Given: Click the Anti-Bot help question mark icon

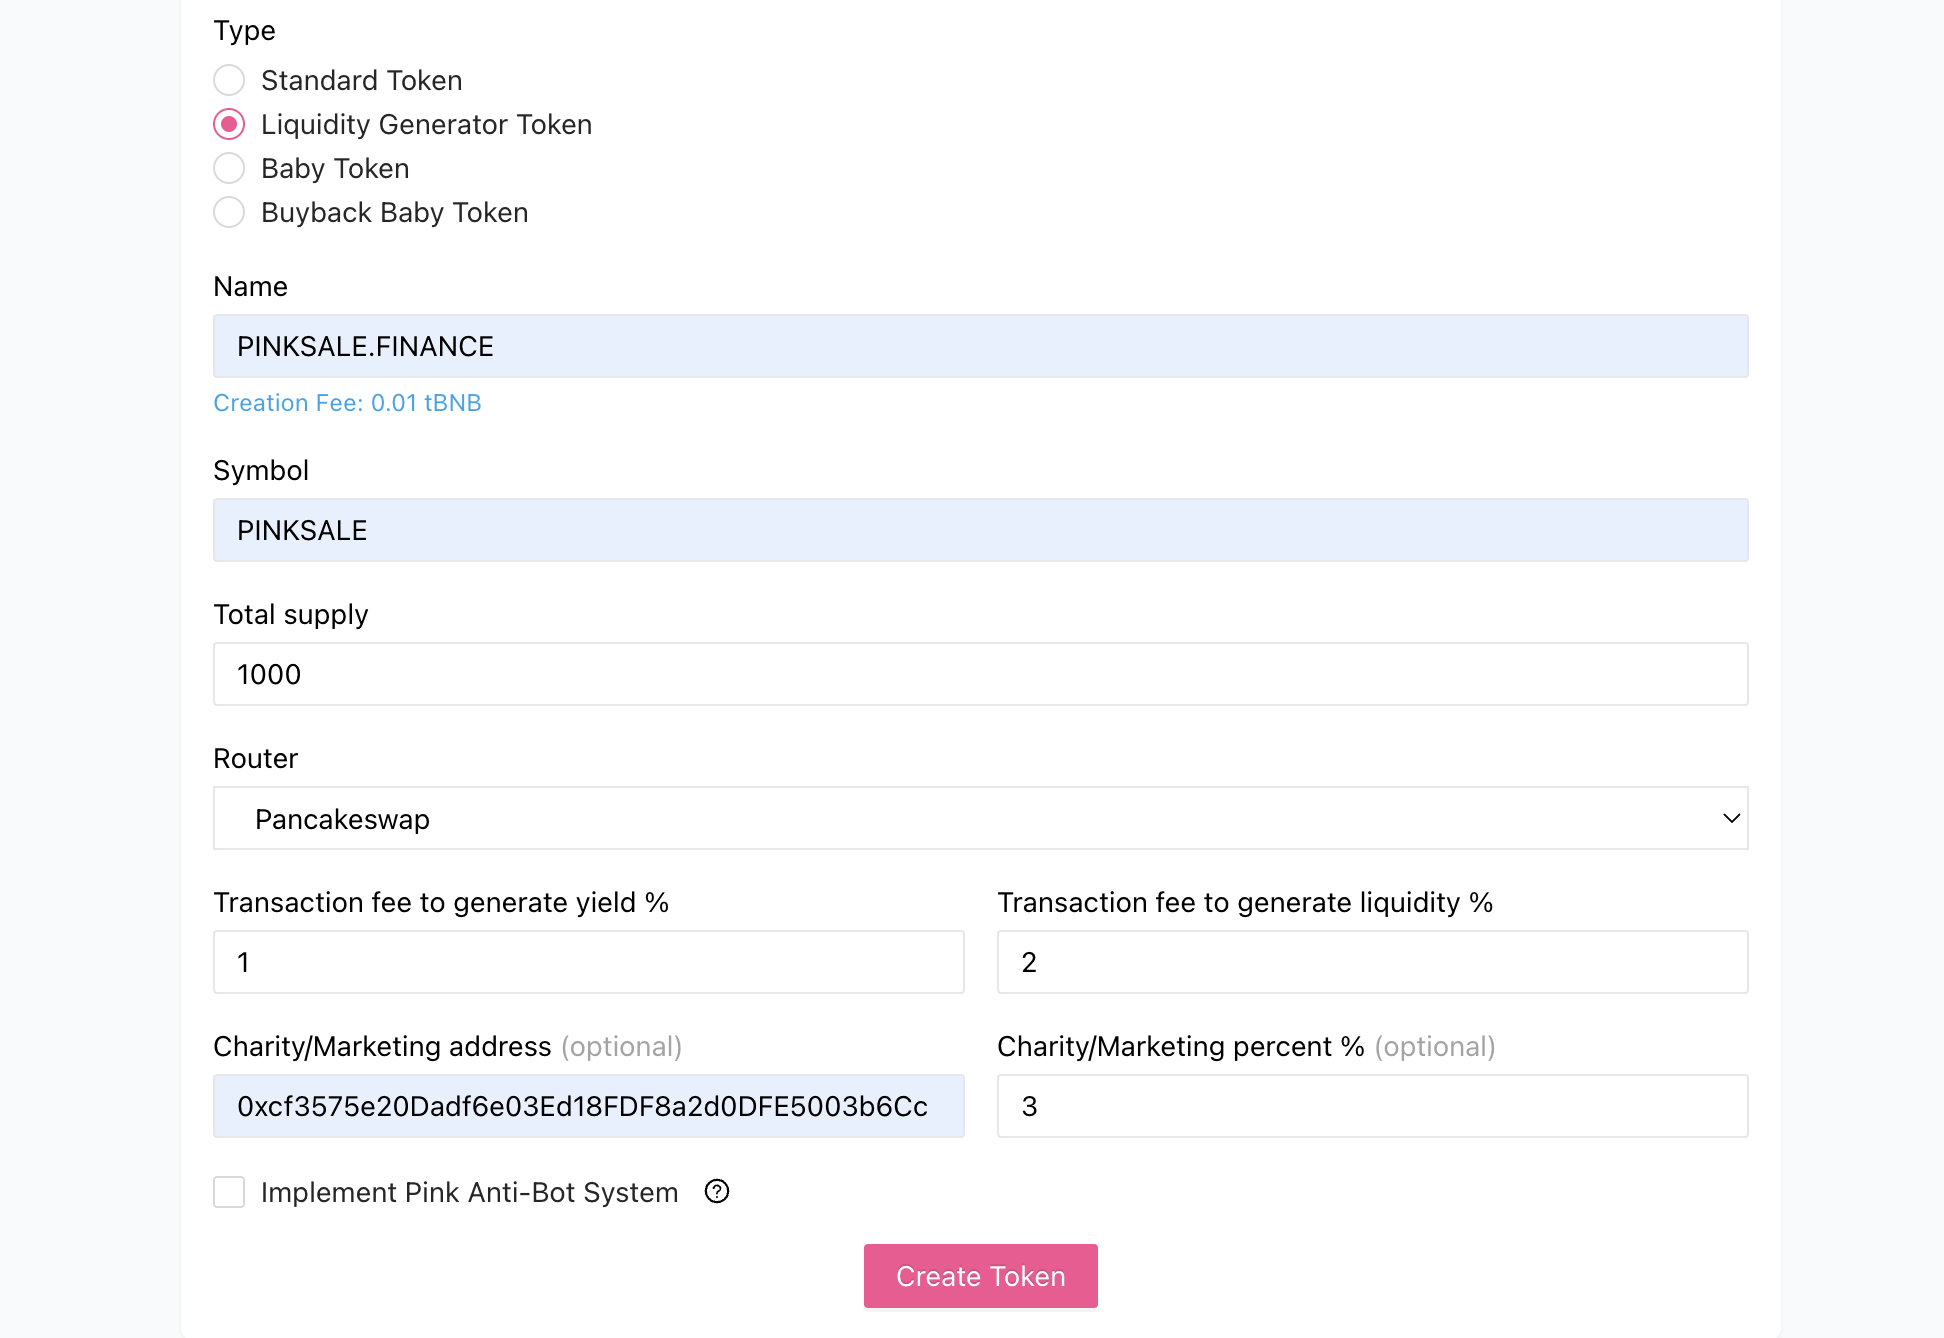Looking at the screenshot, I should coord(717,1191).
